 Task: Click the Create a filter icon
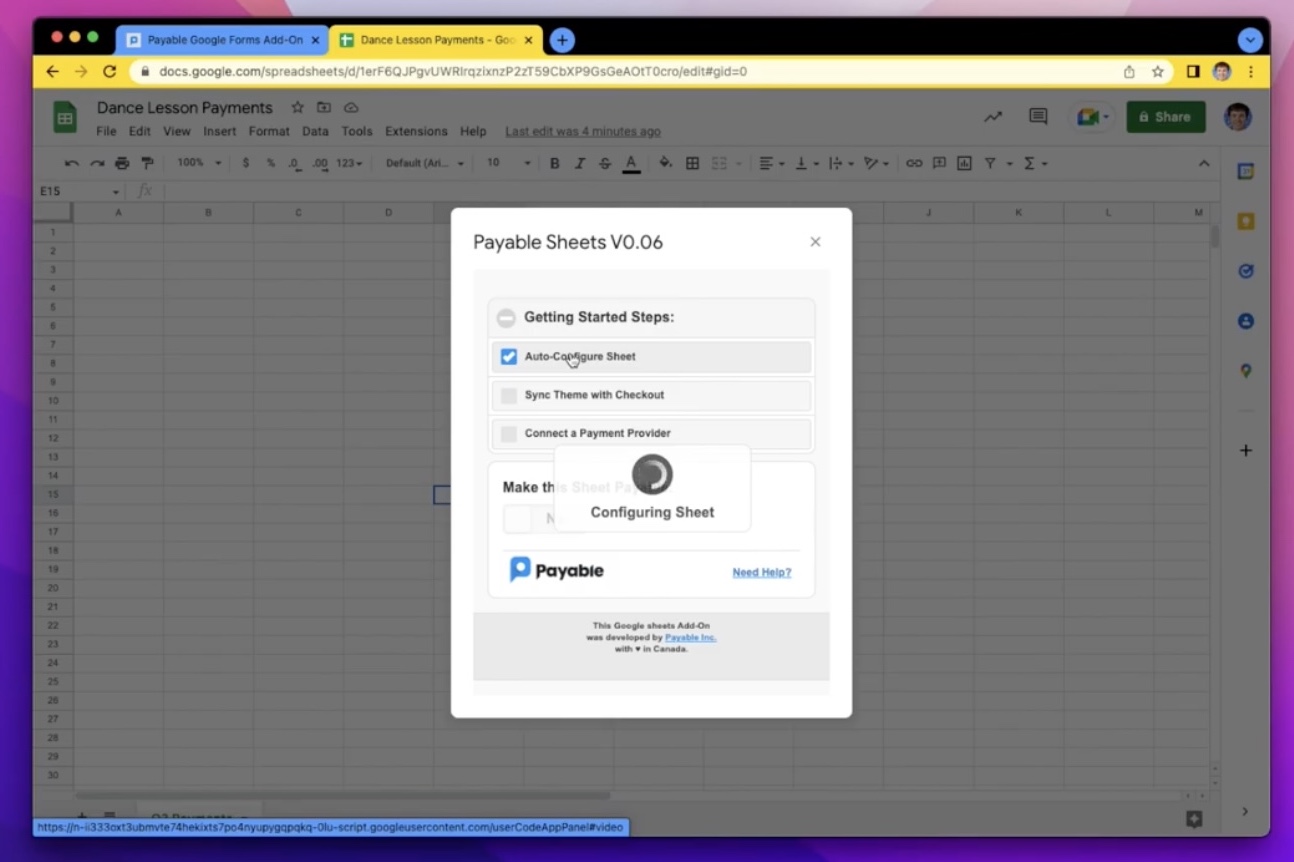[990, 162]
